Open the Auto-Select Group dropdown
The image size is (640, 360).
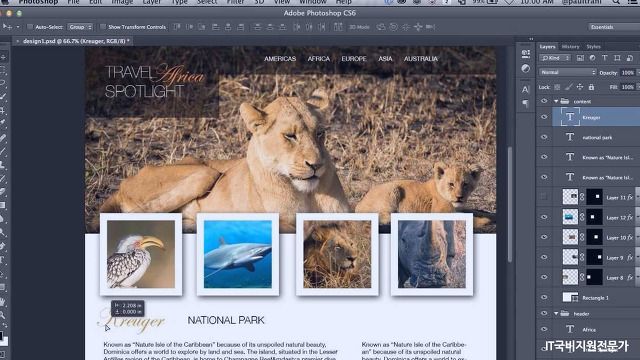click(80, 27)
